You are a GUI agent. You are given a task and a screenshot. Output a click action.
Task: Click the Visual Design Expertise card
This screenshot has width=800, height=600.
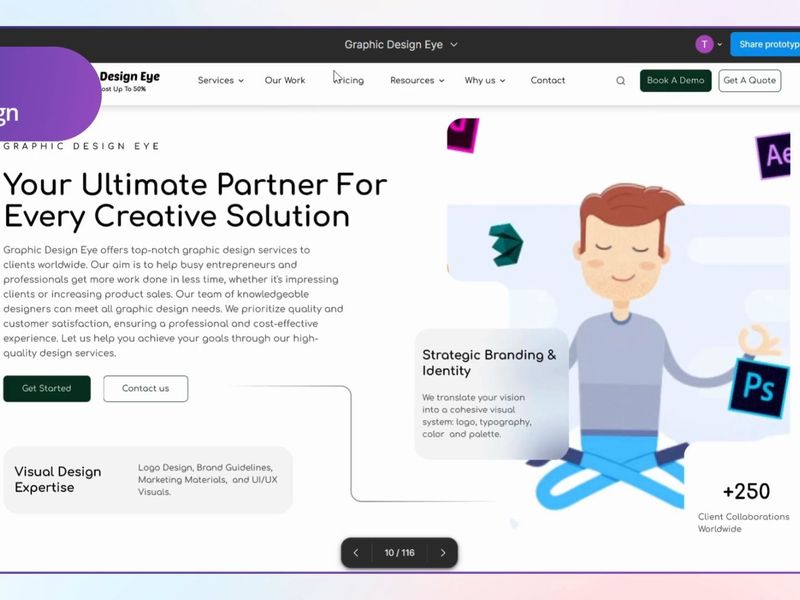[x=148, y=480]
